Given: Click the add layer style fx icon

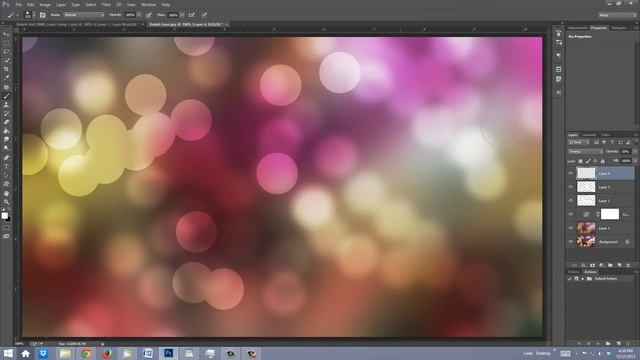Looking at the screenshot, I should pyautogui.click(x=583, y=265).
